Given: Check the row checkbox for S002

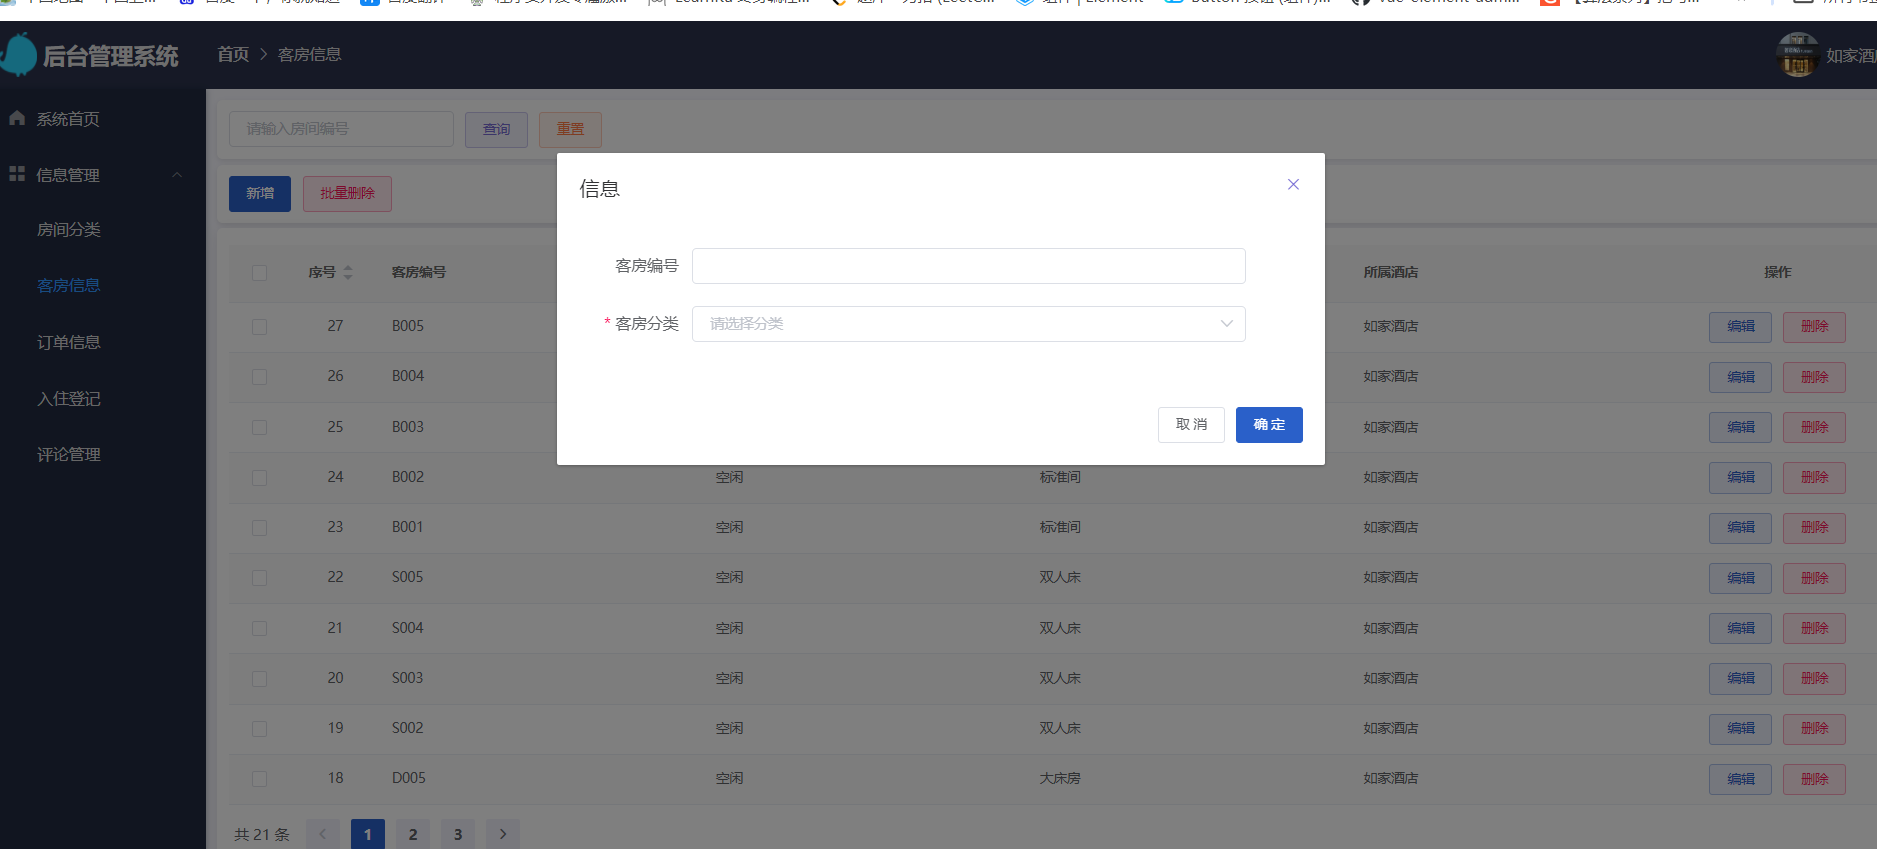Looking at the screenshot, I should (x=260, y=728).
